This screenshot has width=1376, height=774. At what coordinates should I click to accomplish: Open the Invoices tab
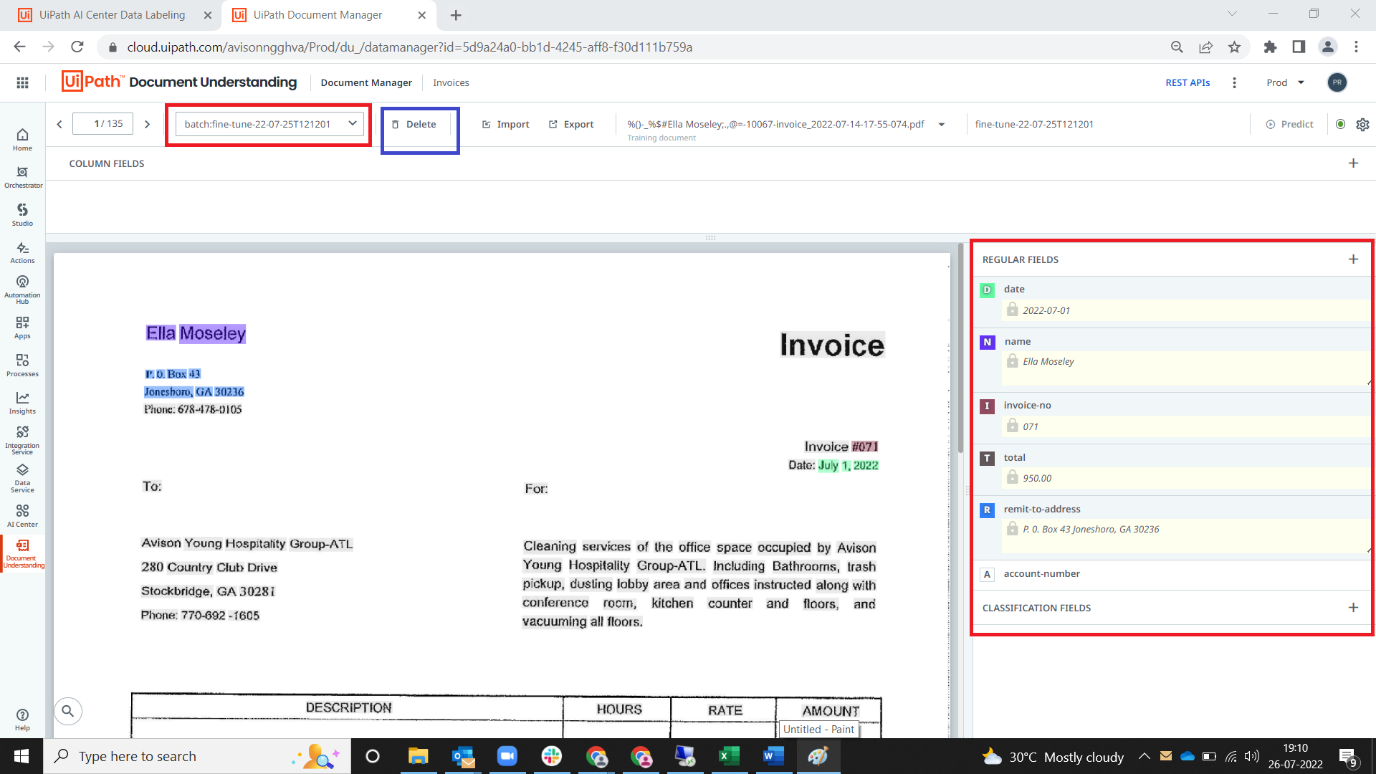coord(451,83)
